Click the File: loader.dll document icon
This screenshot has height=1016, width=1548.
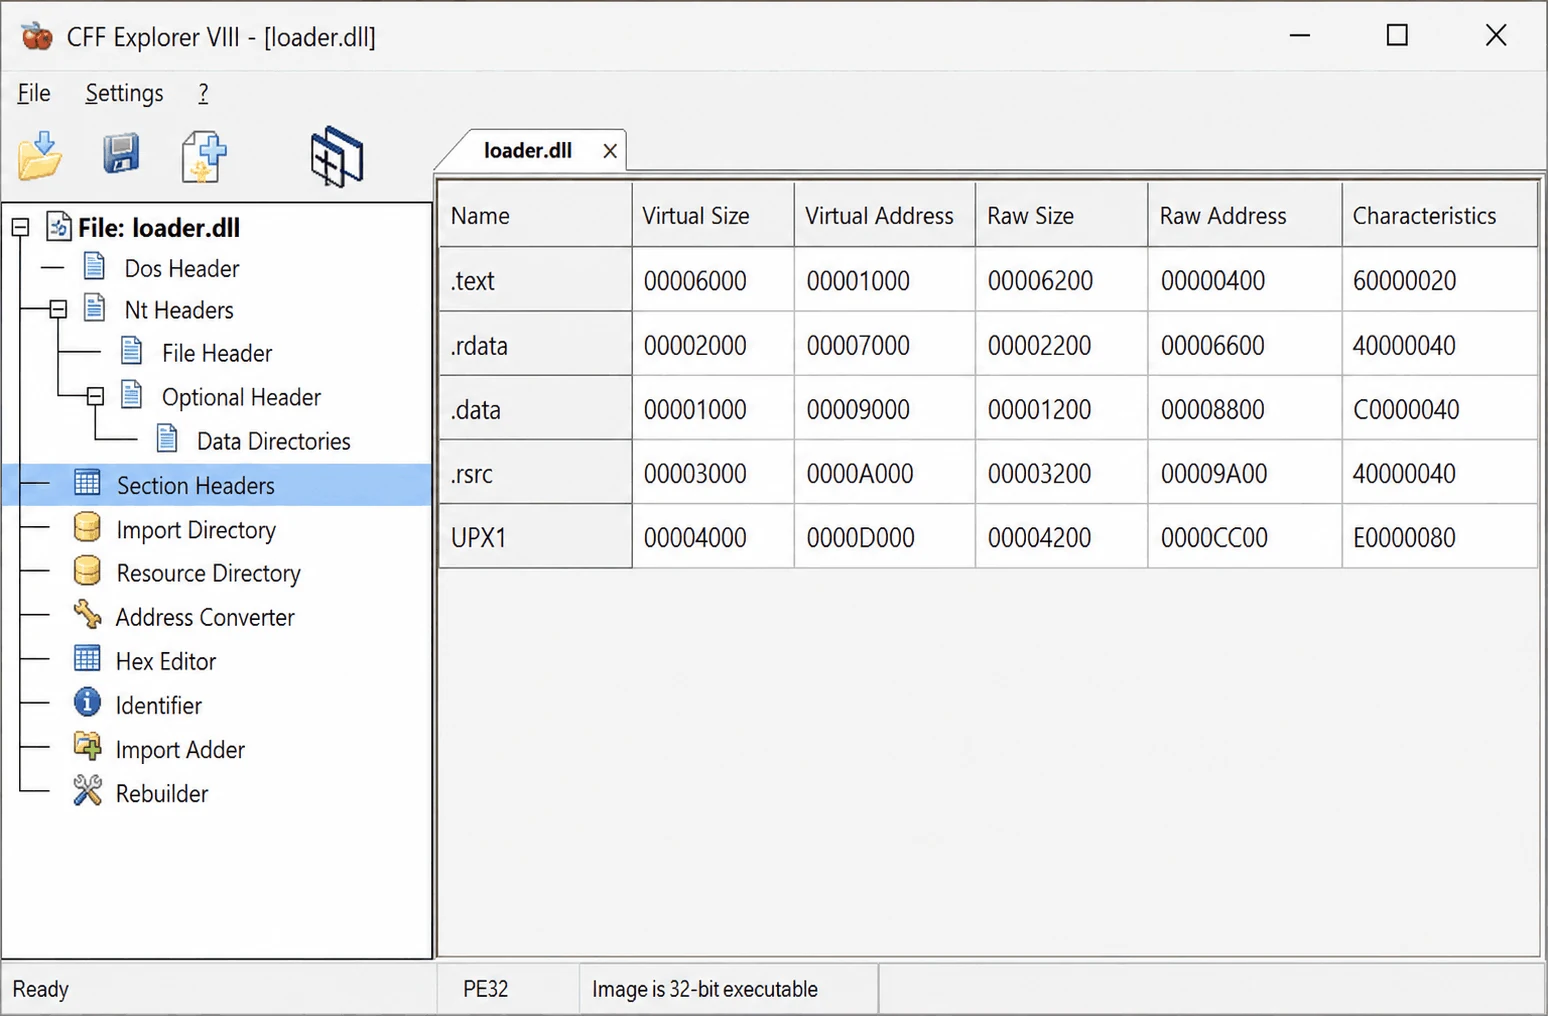(59, 227)
